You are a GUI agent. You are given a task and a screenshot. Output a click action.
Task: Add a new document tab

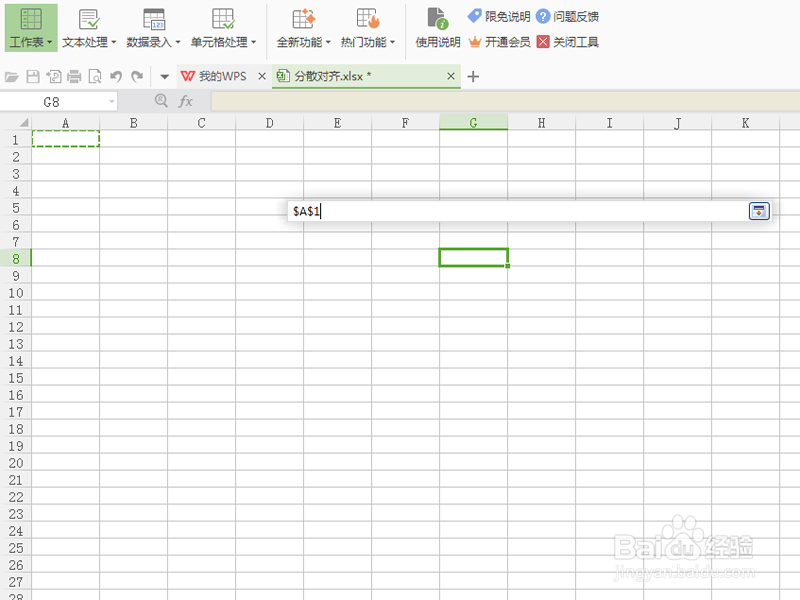473,77
